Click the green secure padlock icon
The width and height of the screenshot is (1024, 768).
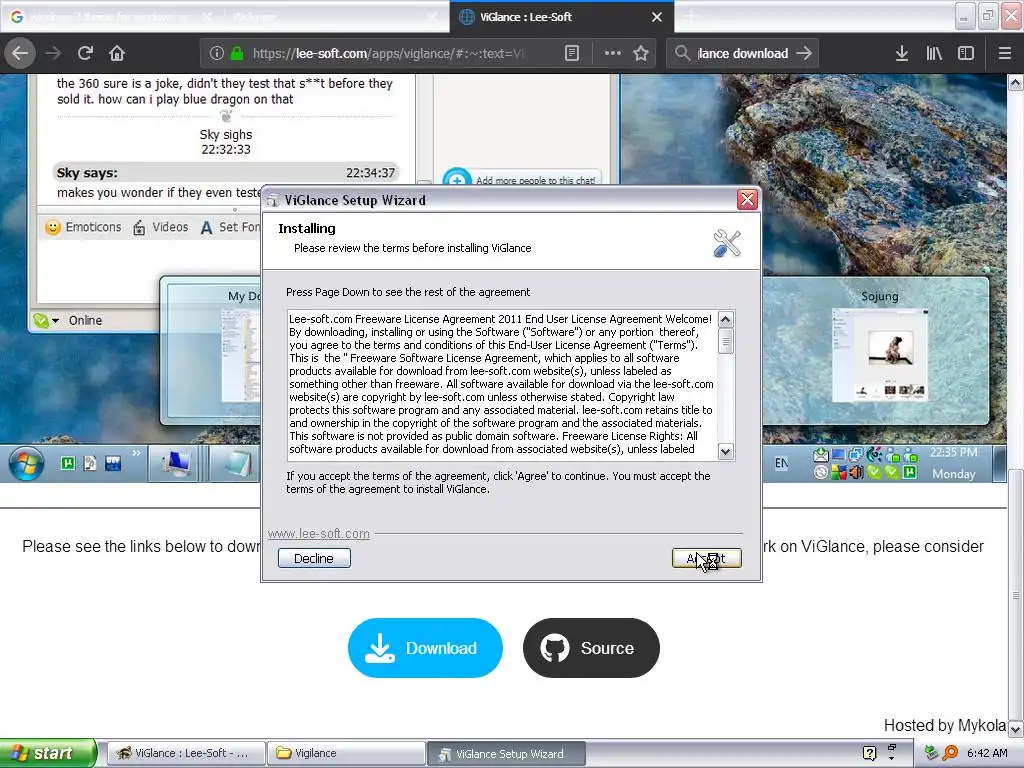click(237, 54)
